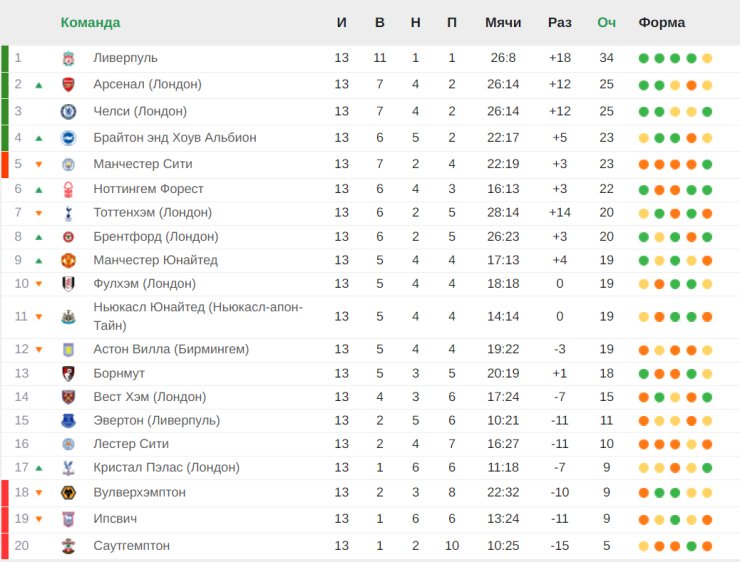Sort the standings by Оч points header

tap(606, 22)
